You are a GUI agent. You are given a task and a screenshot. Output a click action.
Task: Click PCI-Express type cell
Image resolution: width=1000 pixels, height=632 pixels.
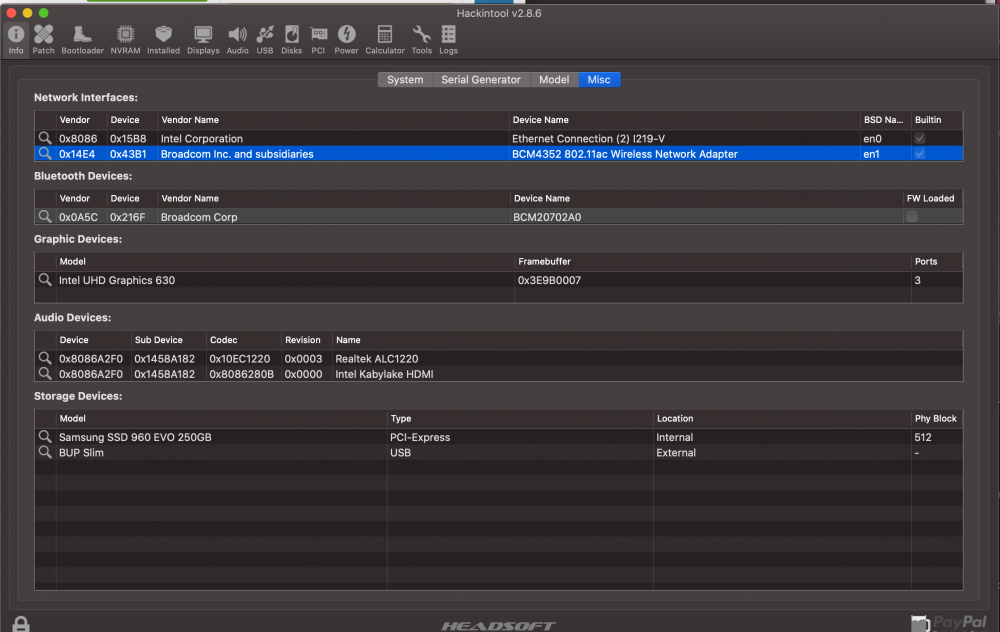(420, 437)
